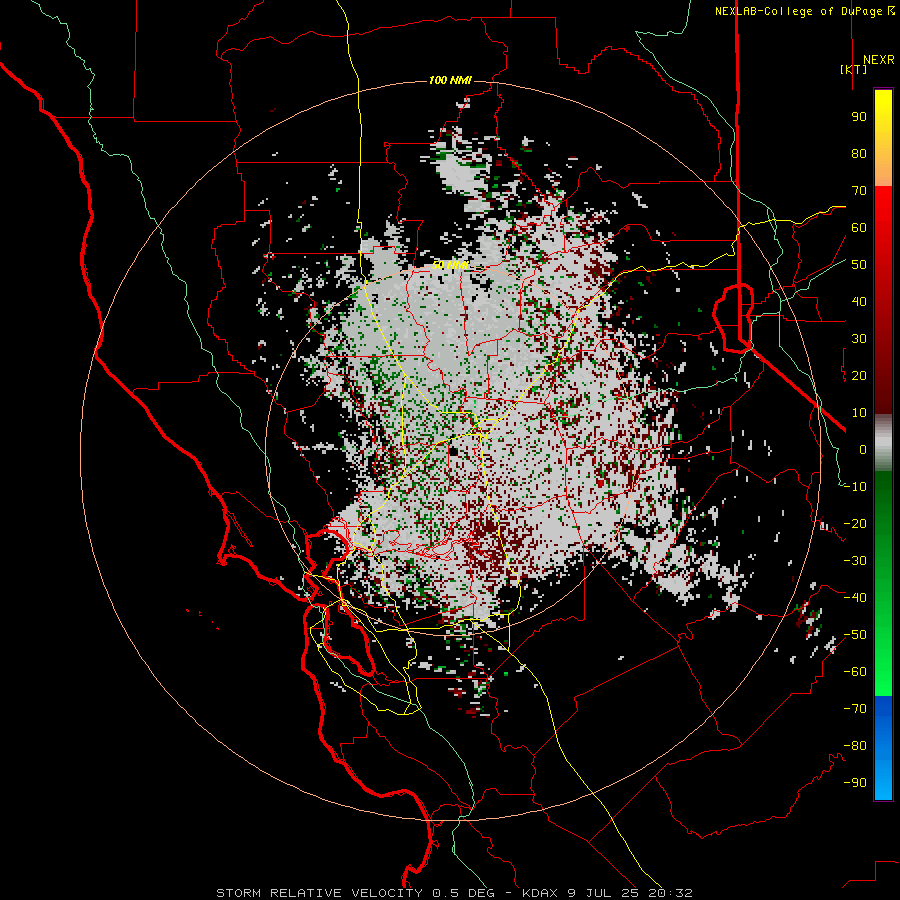
Task: Click the 90 value on the velocity scale
Action: click(x=859, y=117)
